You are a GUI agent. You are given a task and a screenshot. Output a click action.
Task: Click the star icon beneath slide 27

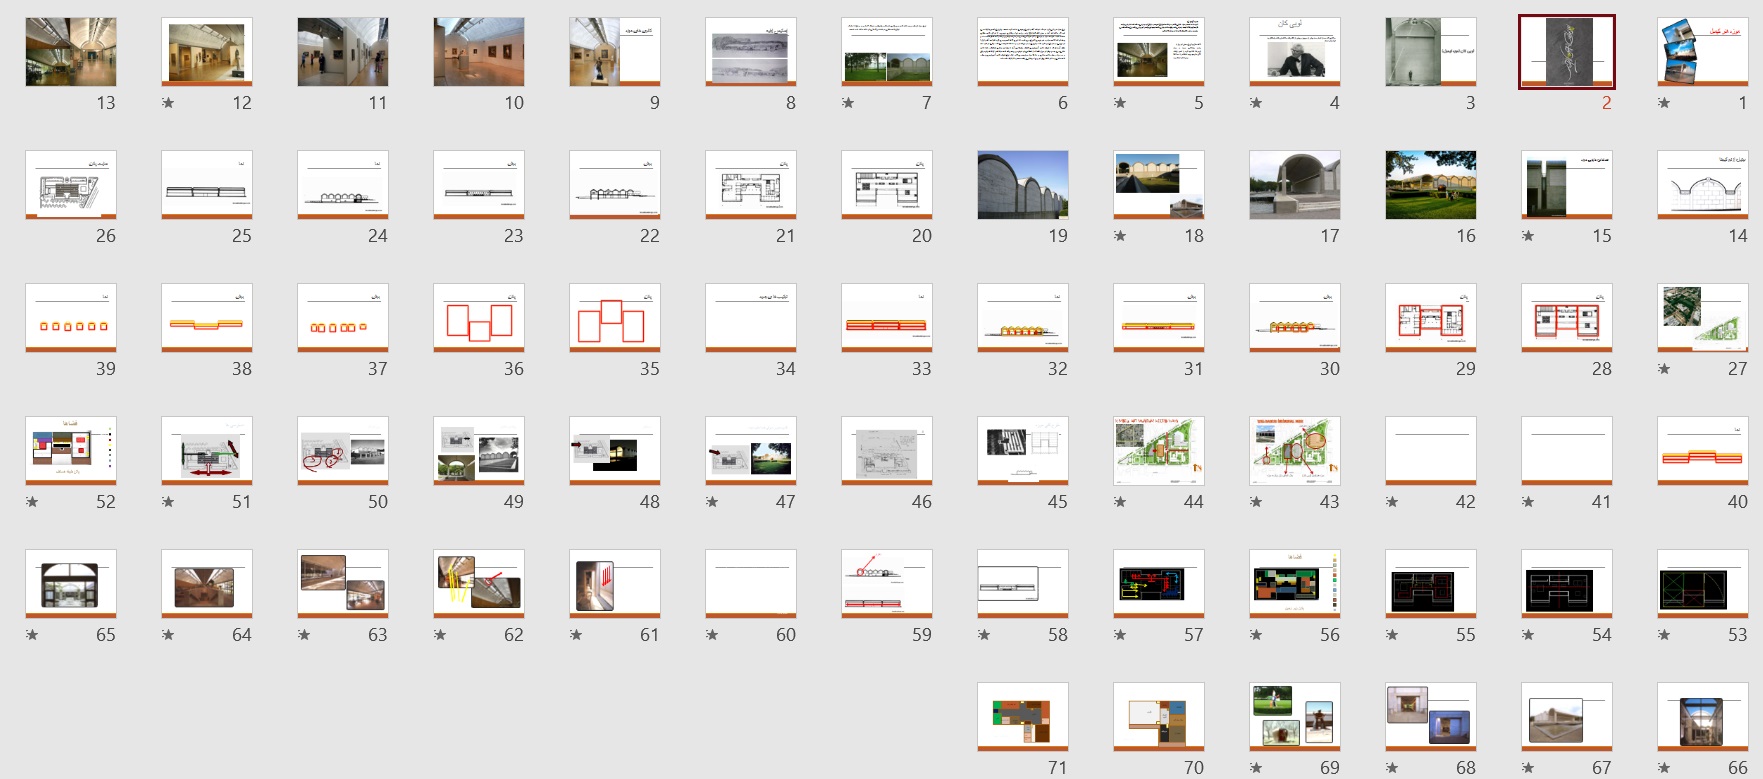(1664, 369)
